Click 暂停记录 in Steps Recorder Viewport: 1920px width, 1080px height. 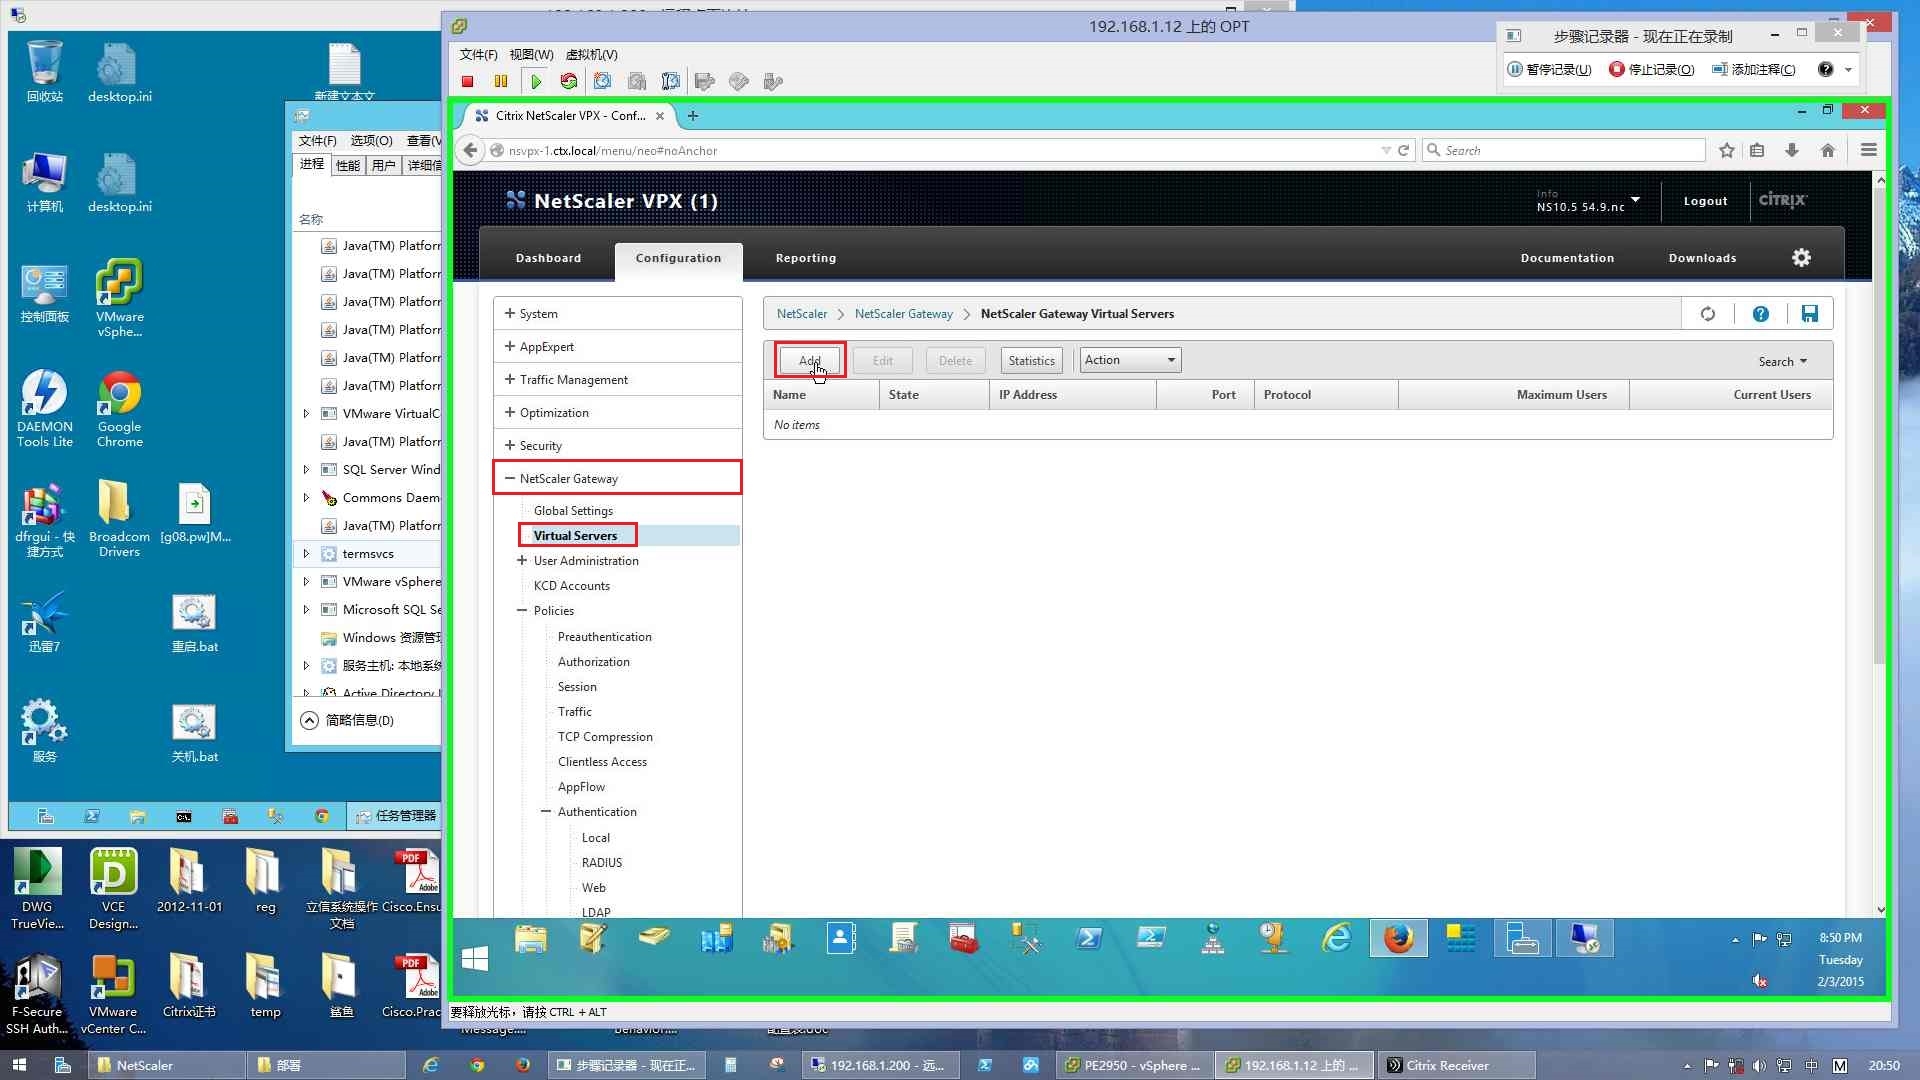click(x=1549, y=69)
